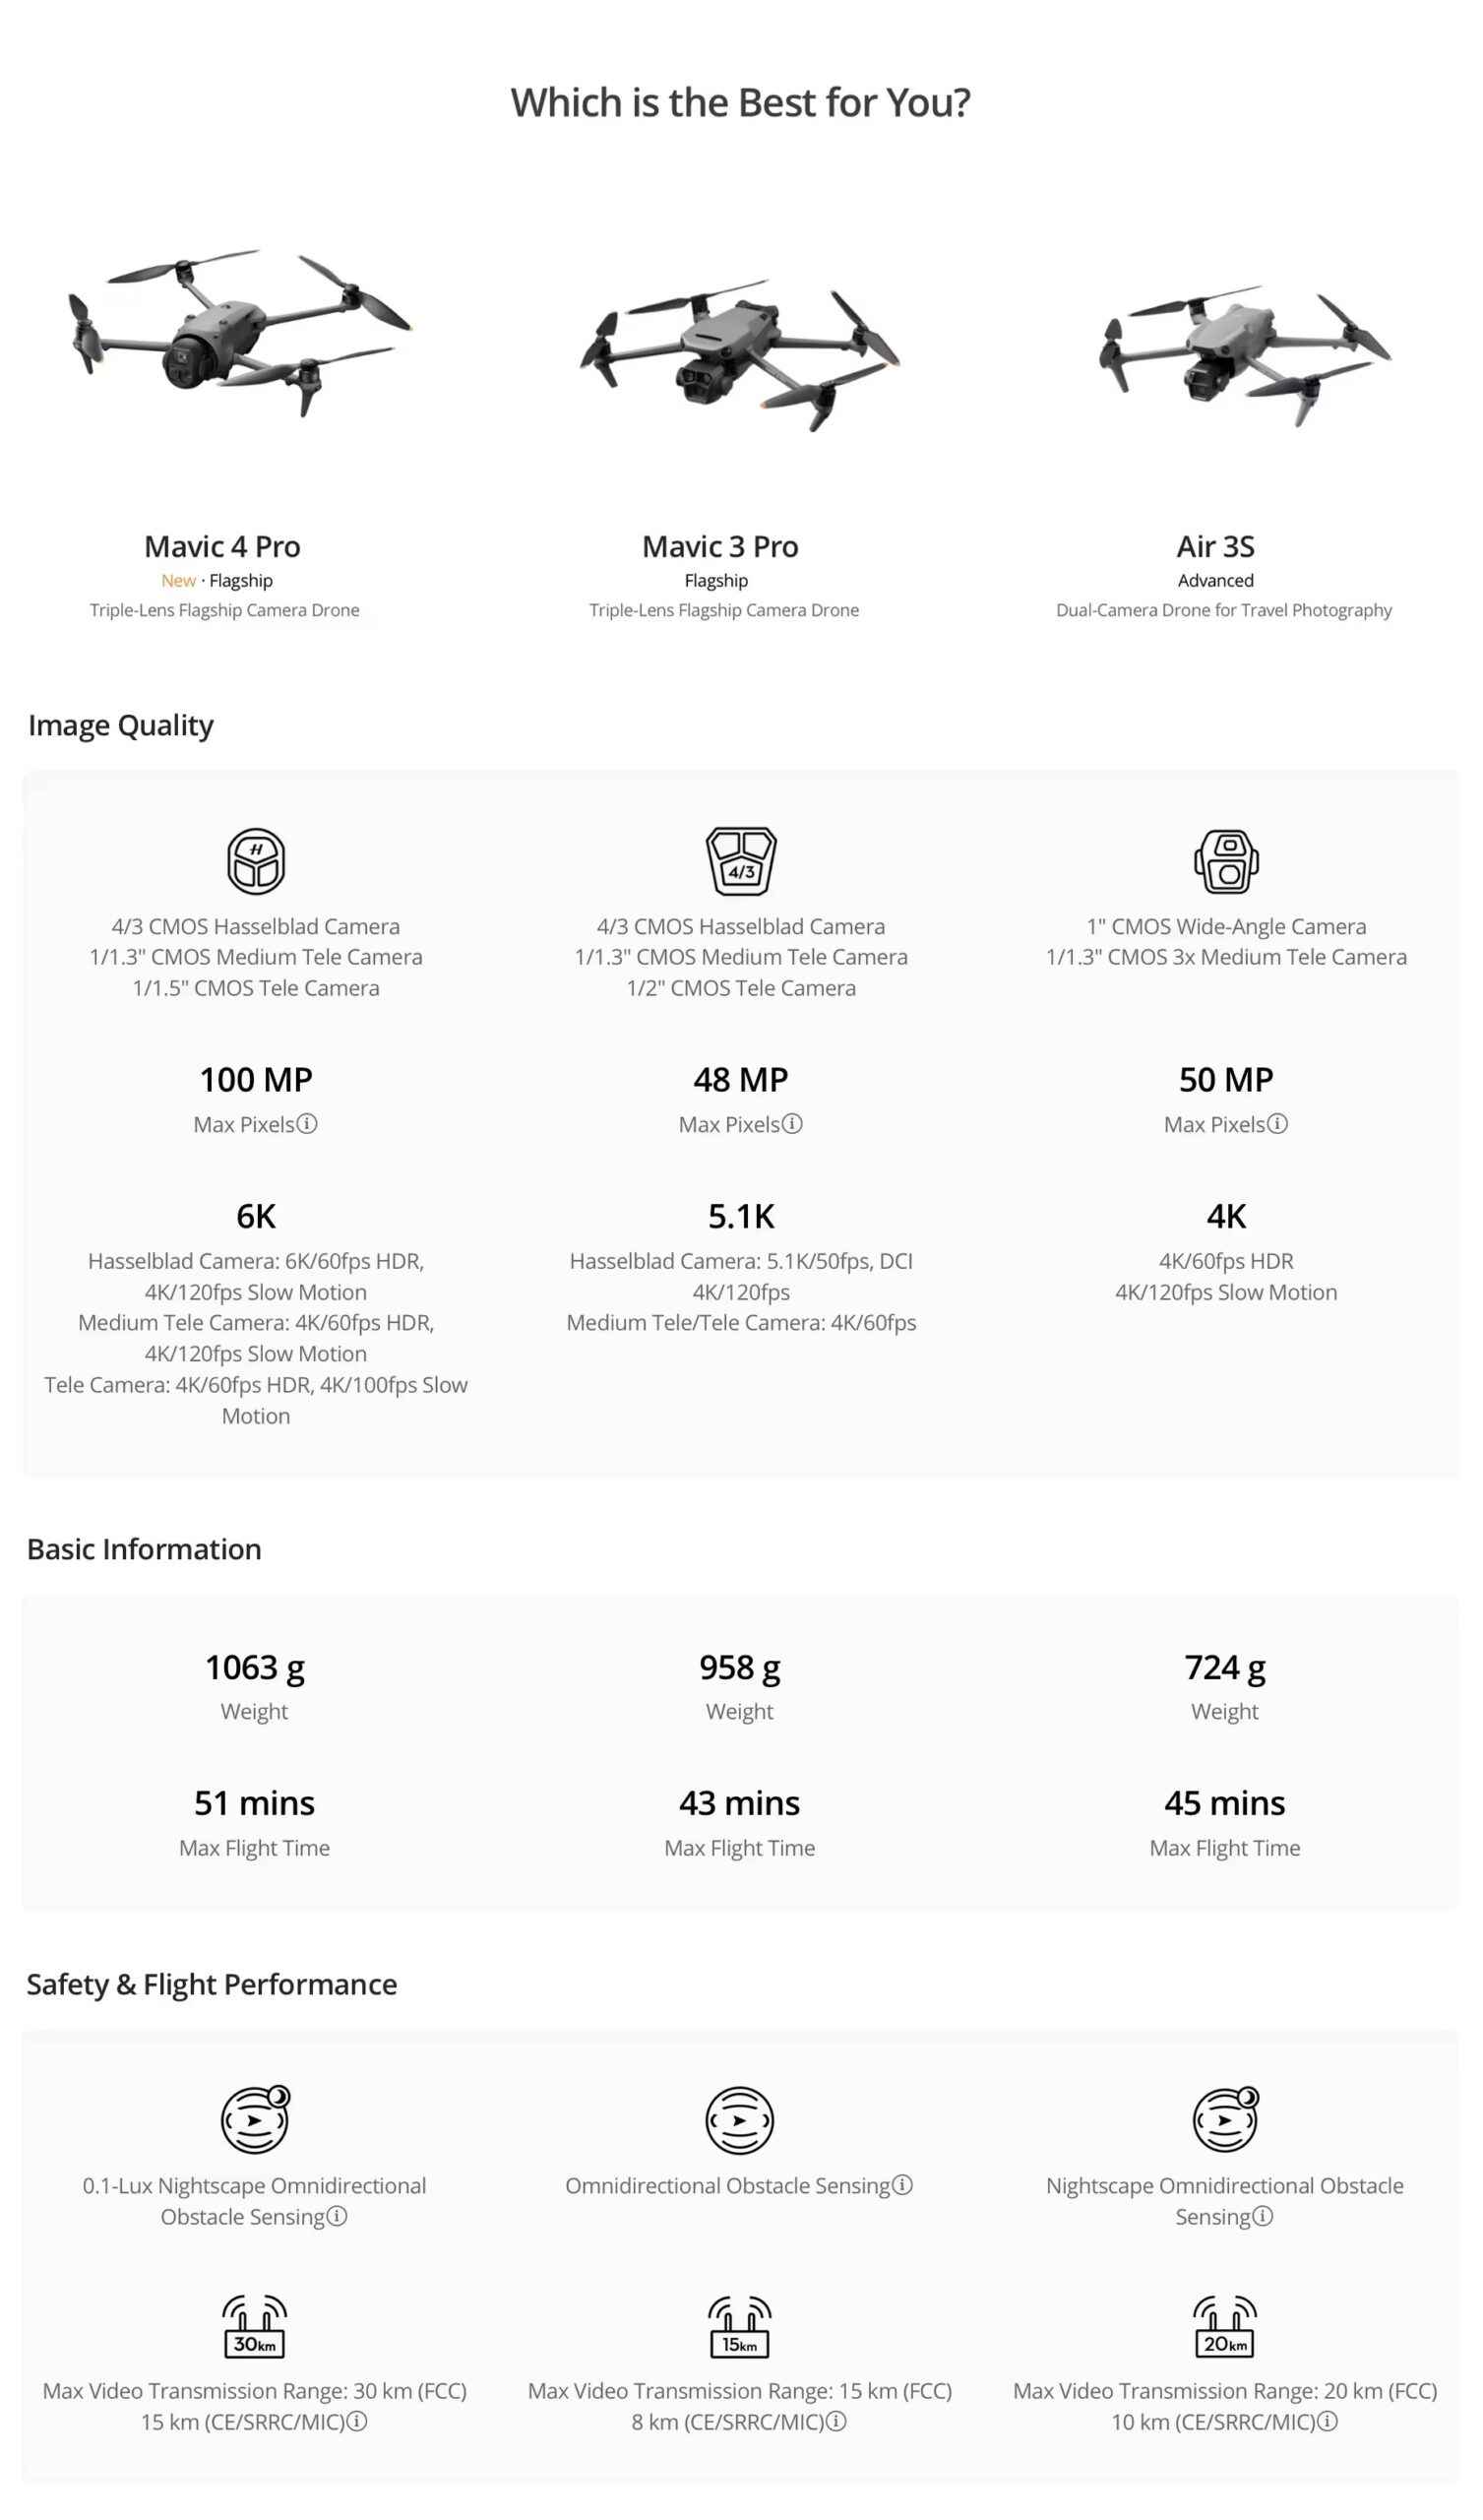Screen dimensions: 1483x2520
Task: Click the 30km transmission range icon
Action: coord(254,2326)
